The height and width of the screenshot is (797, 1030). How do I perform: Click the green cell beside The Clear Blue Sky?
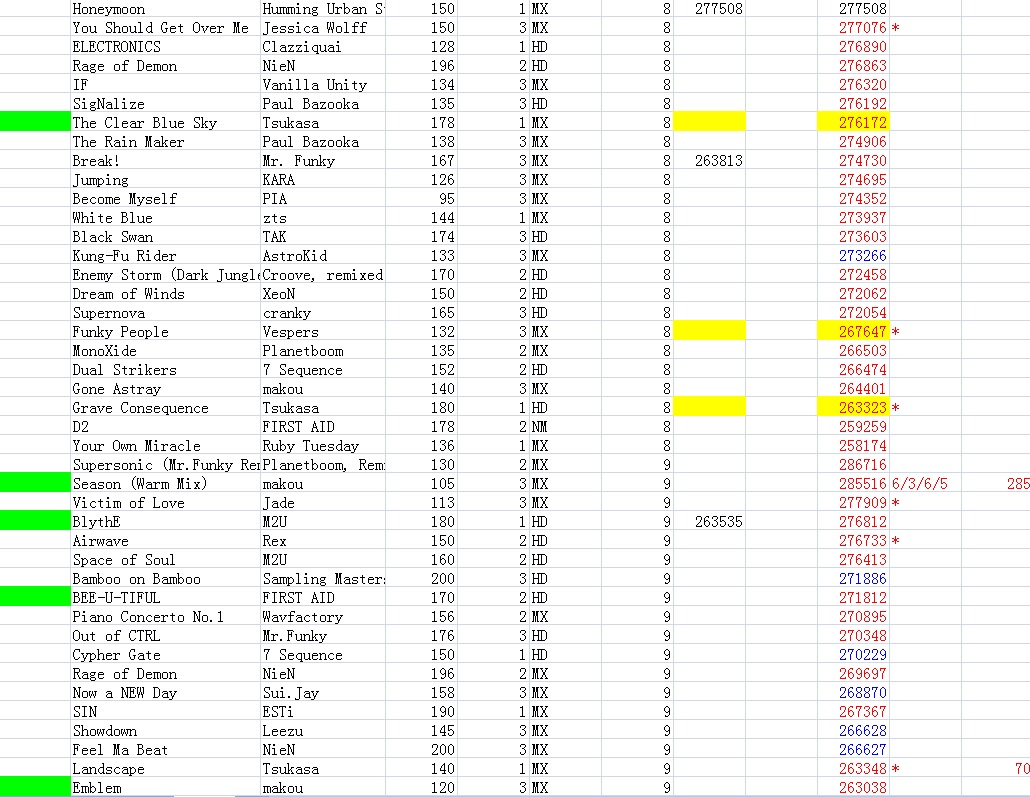[x=35, y=122]
